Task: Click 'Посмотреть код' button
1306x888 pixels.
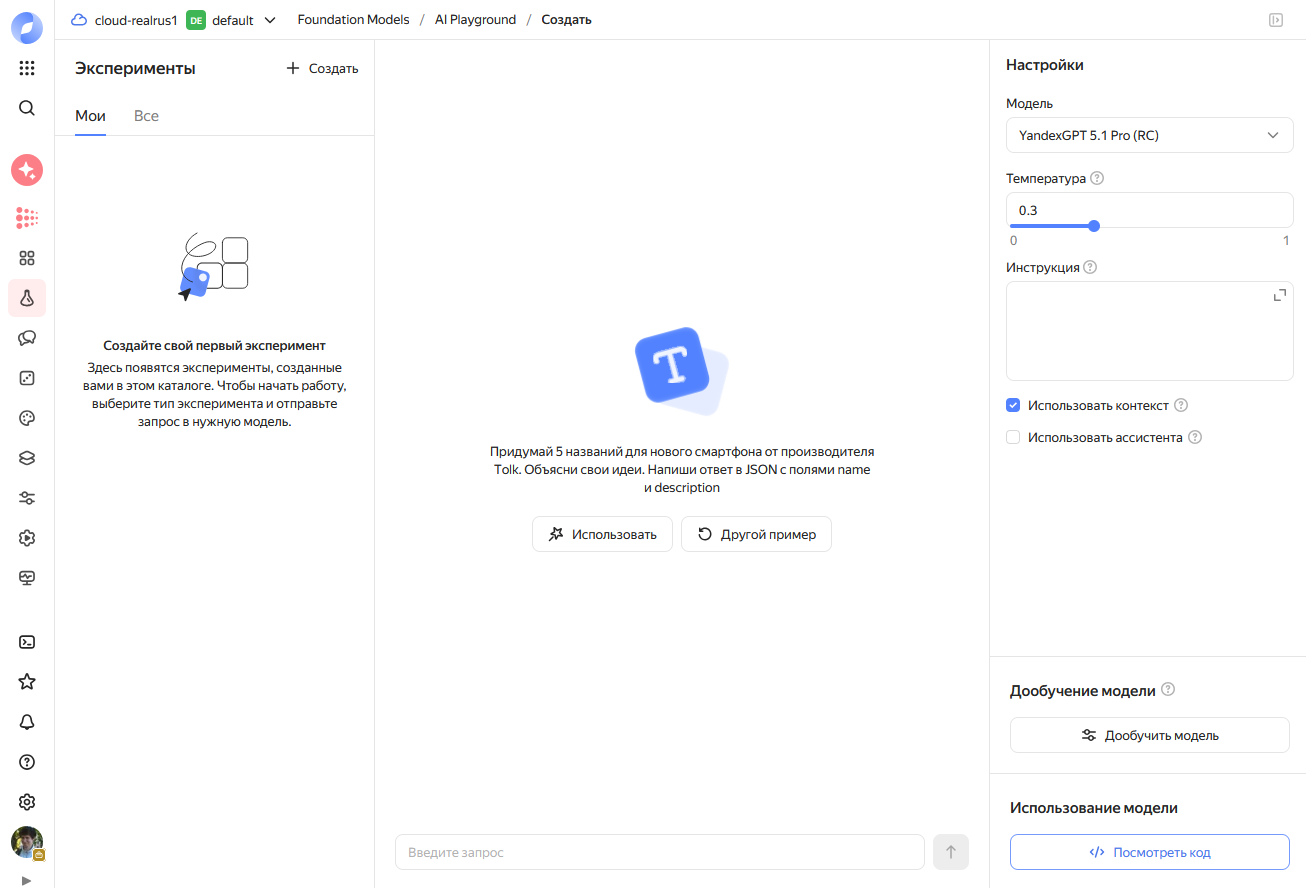Action: coord(1149,852)
